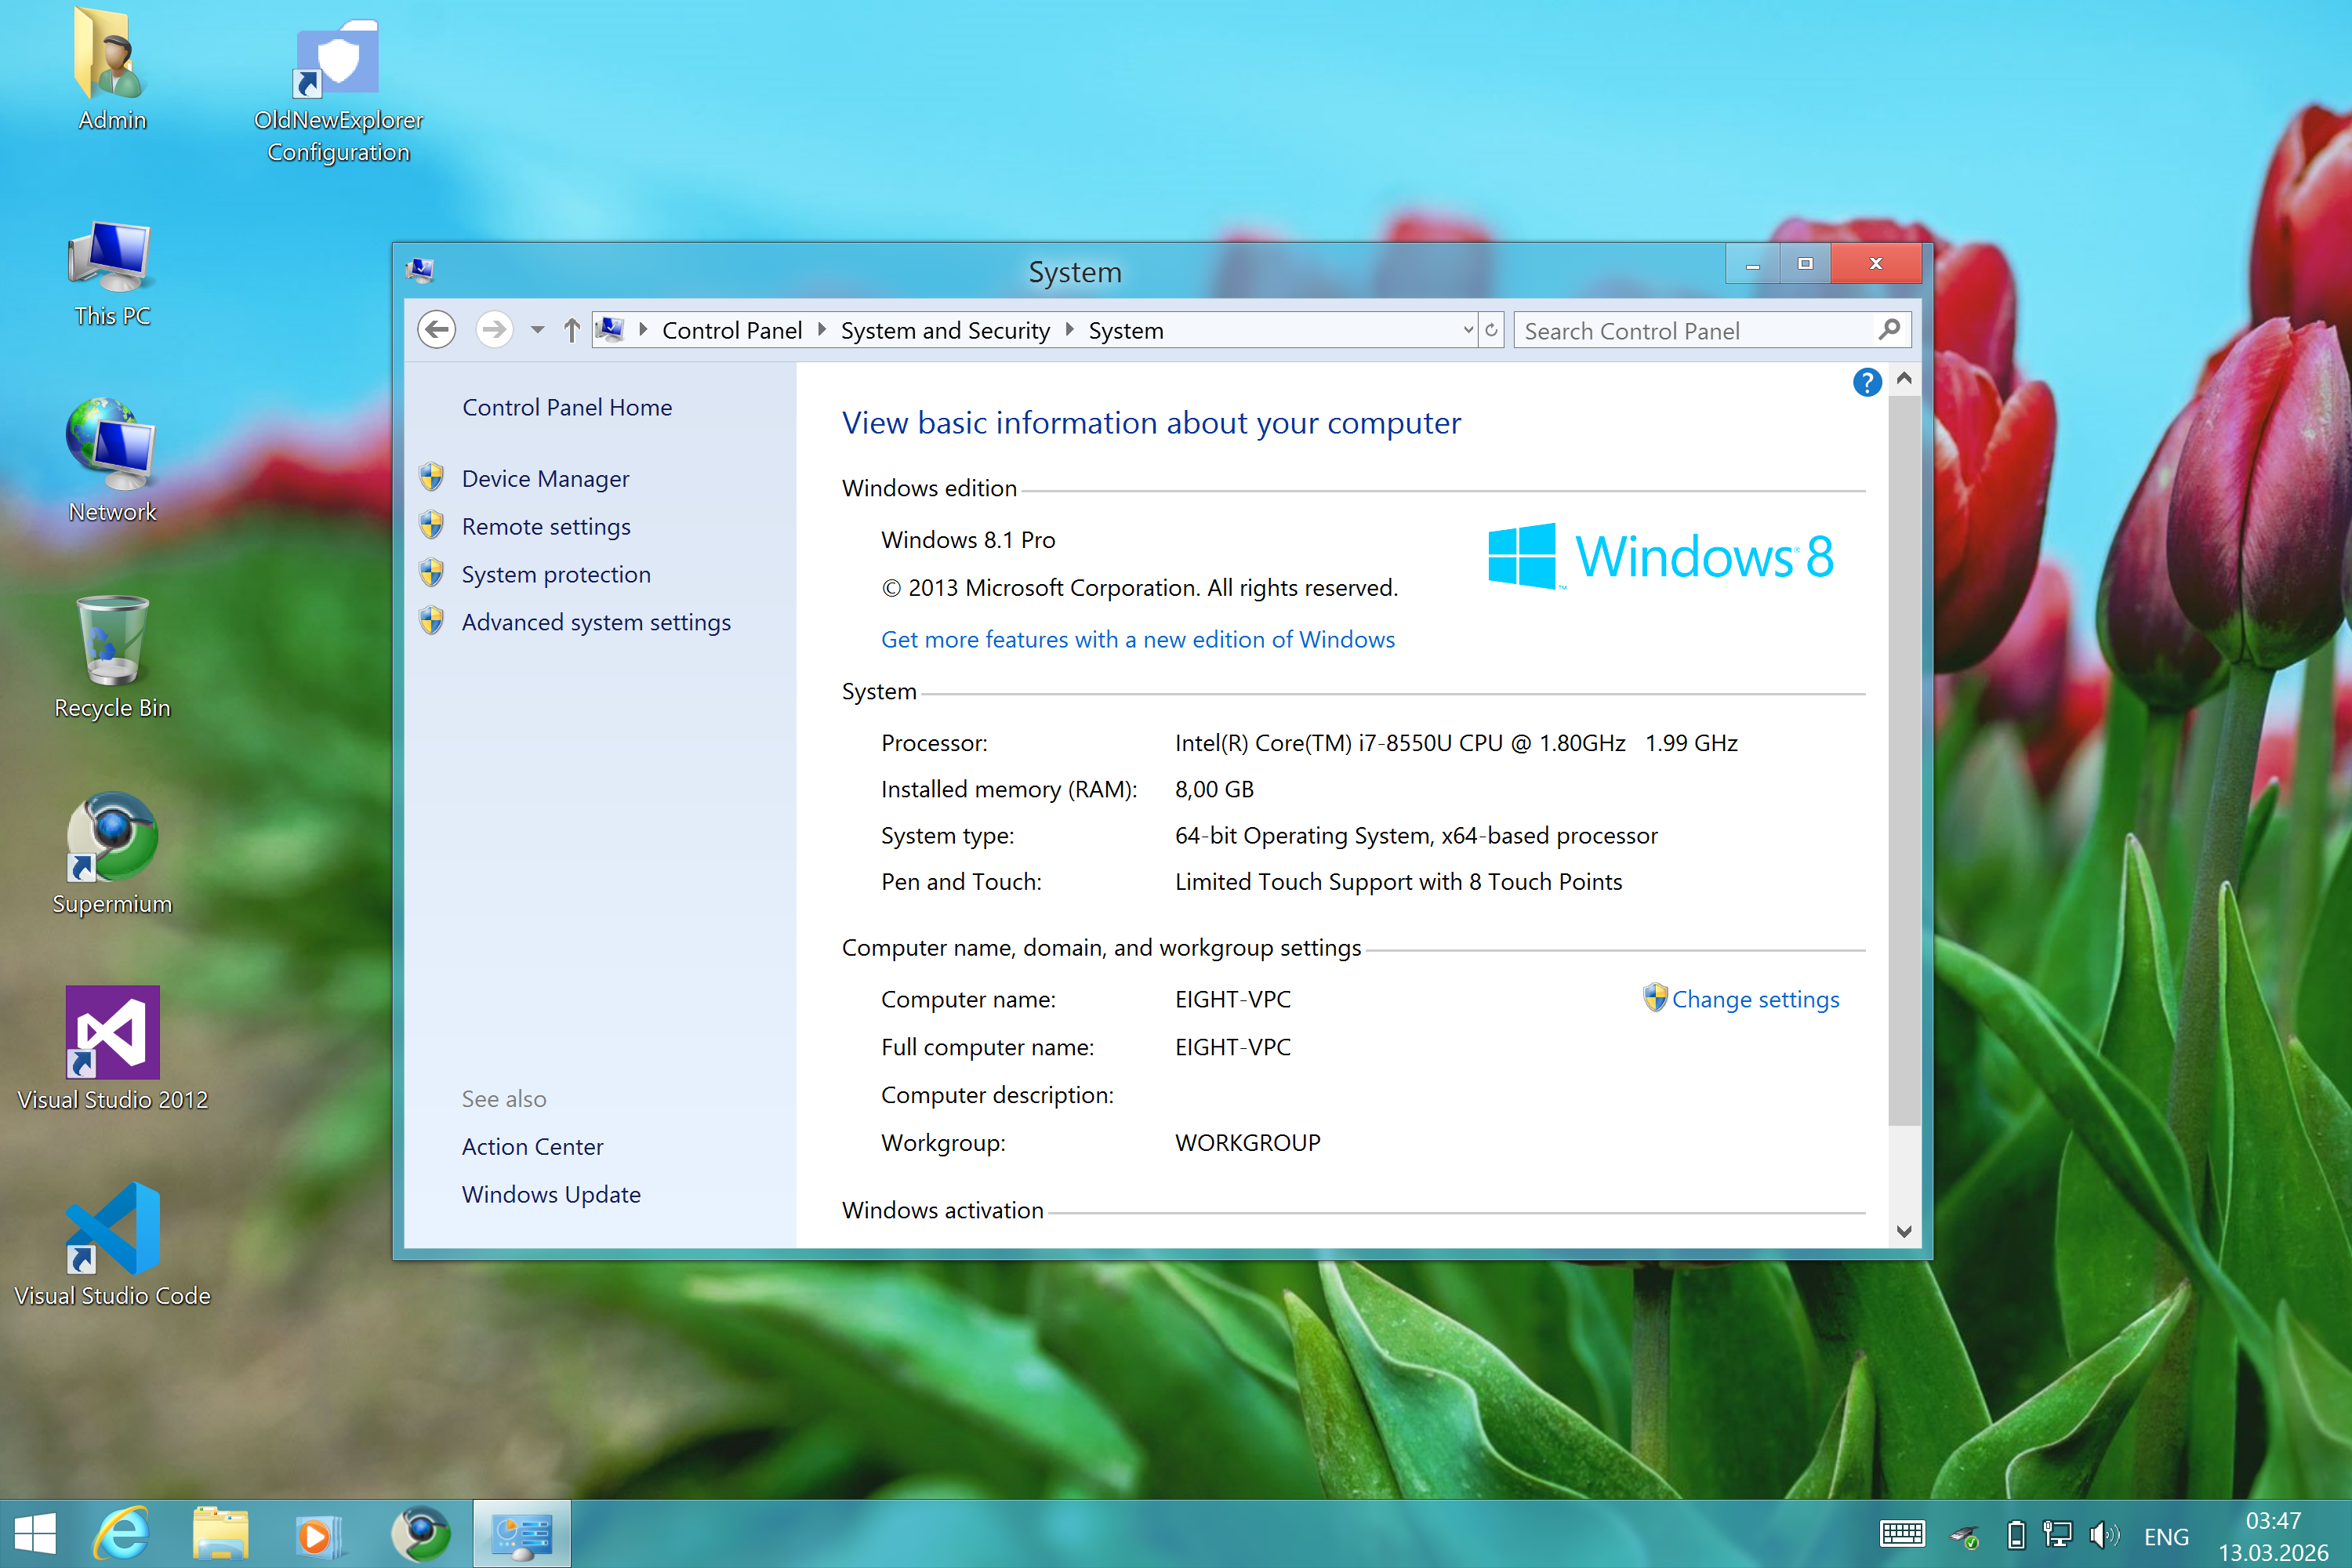The height and width of the screenshot is (1568, 2352).
Task: Open the network tray icon
Action: click(2058, 1534)
